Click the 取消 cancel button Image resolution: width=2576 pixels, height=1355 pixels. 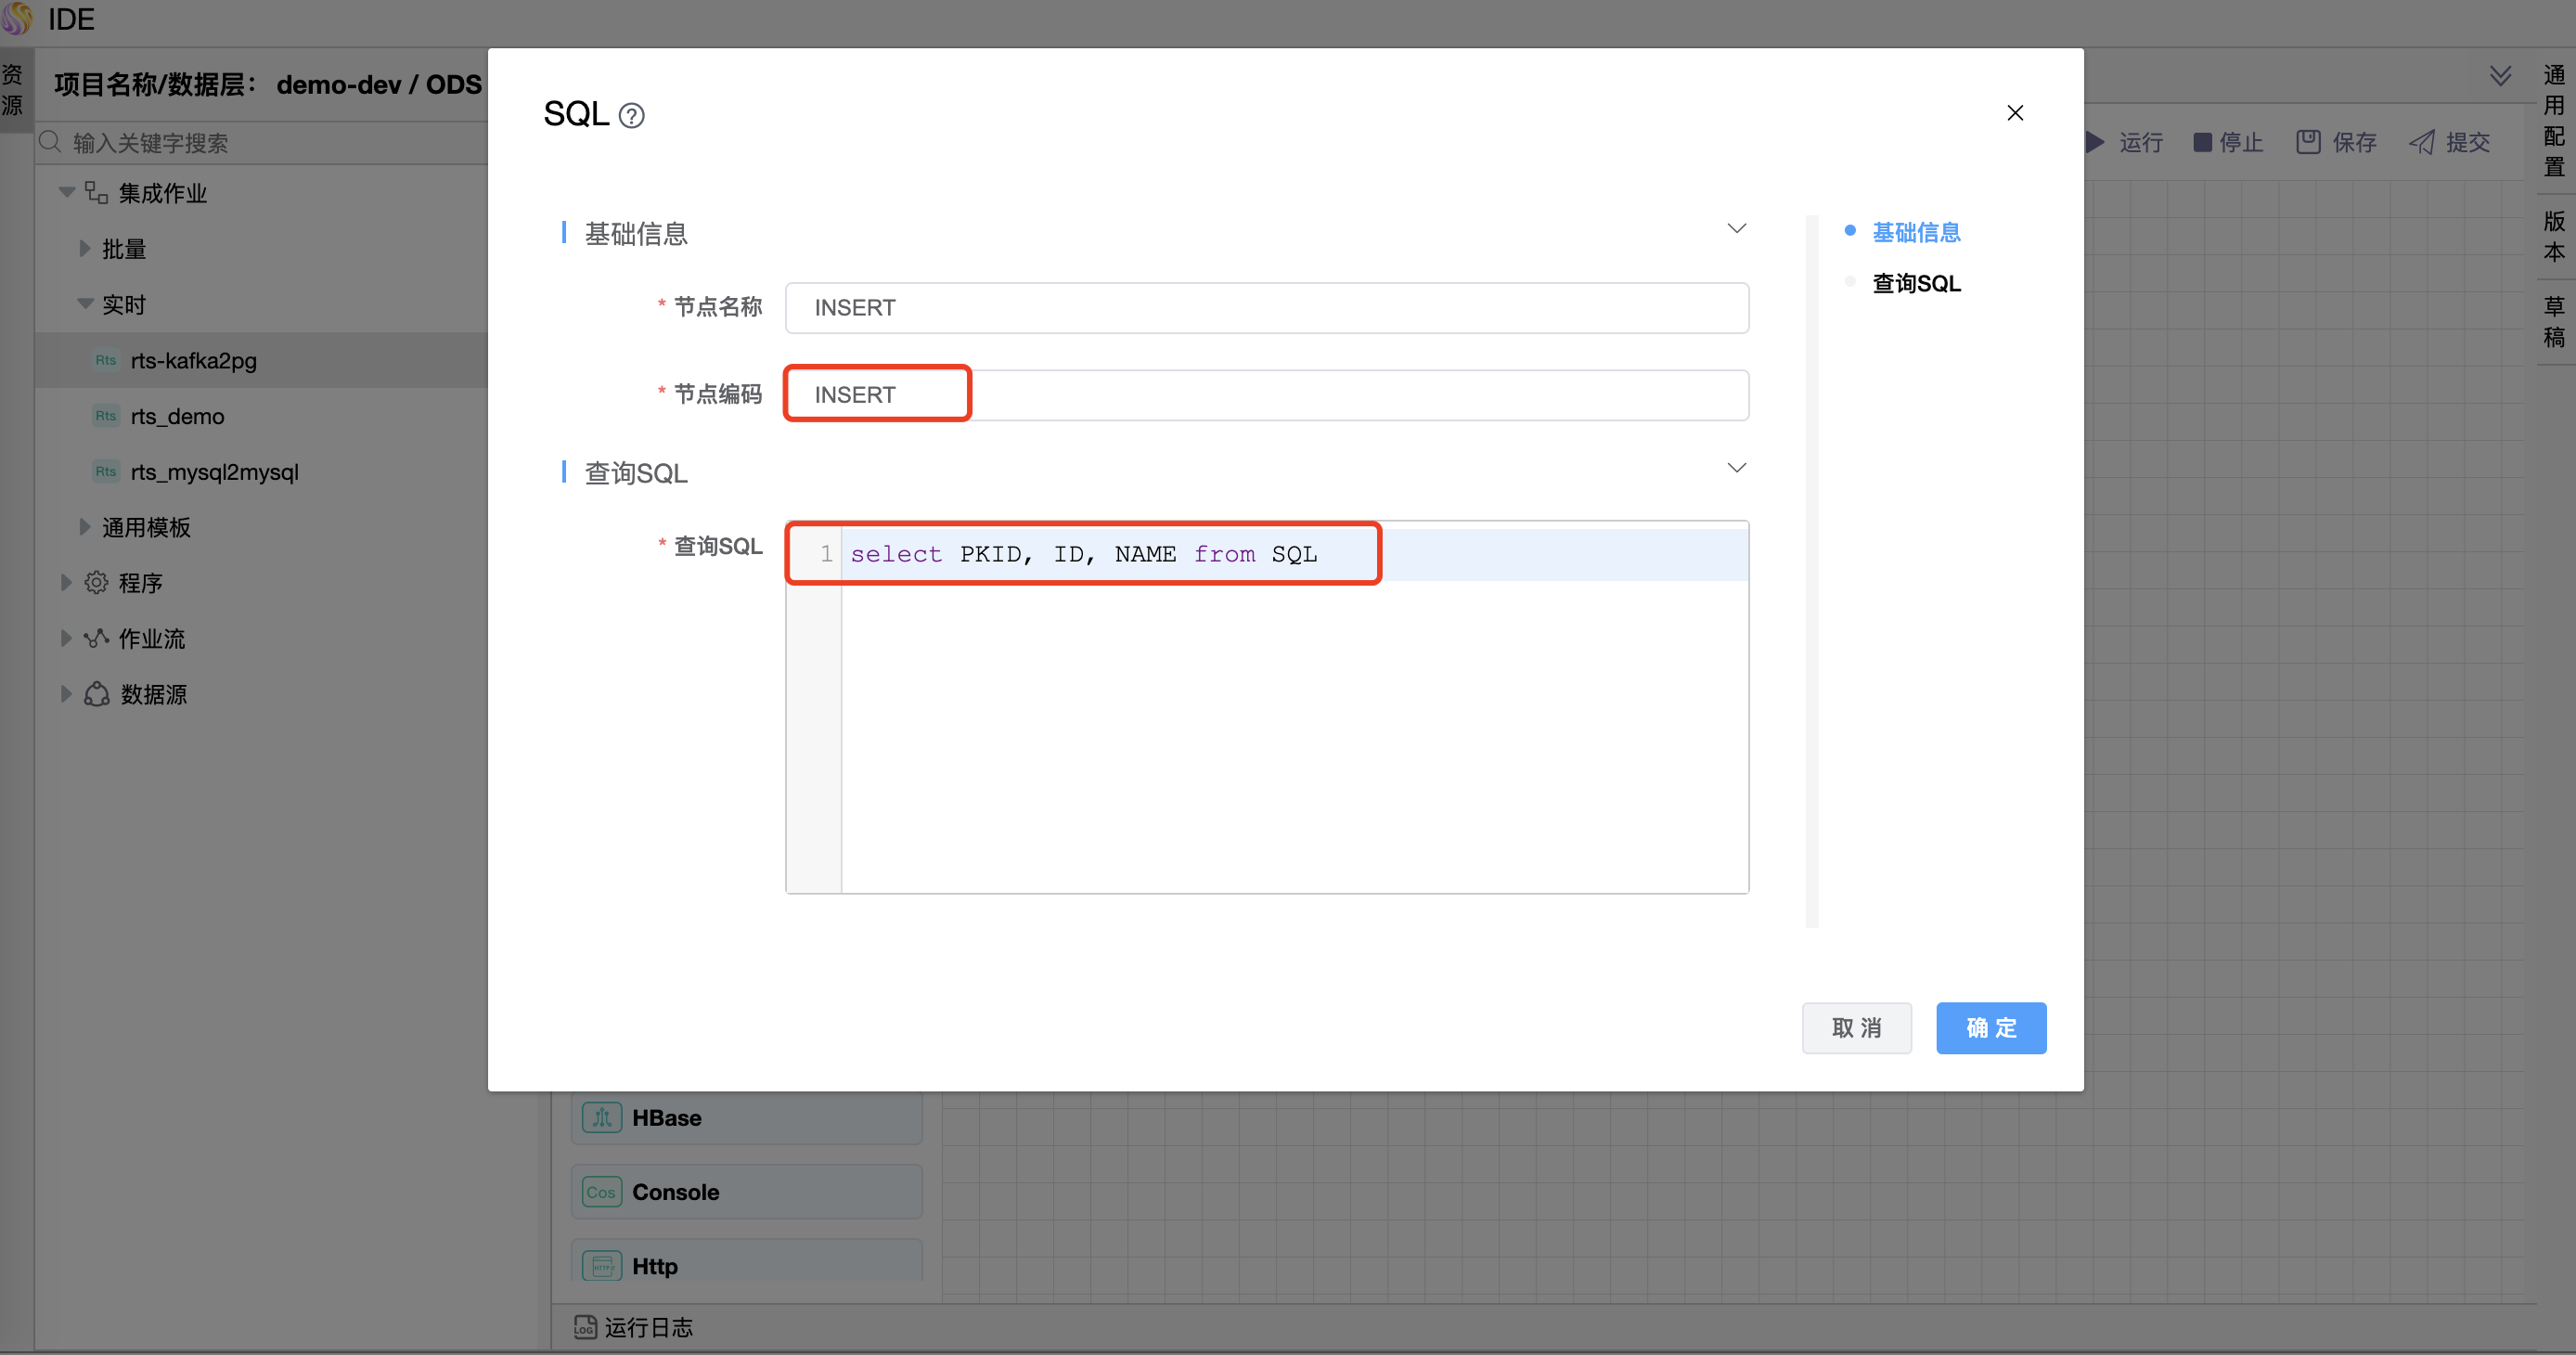[x=1856, y=1027]
